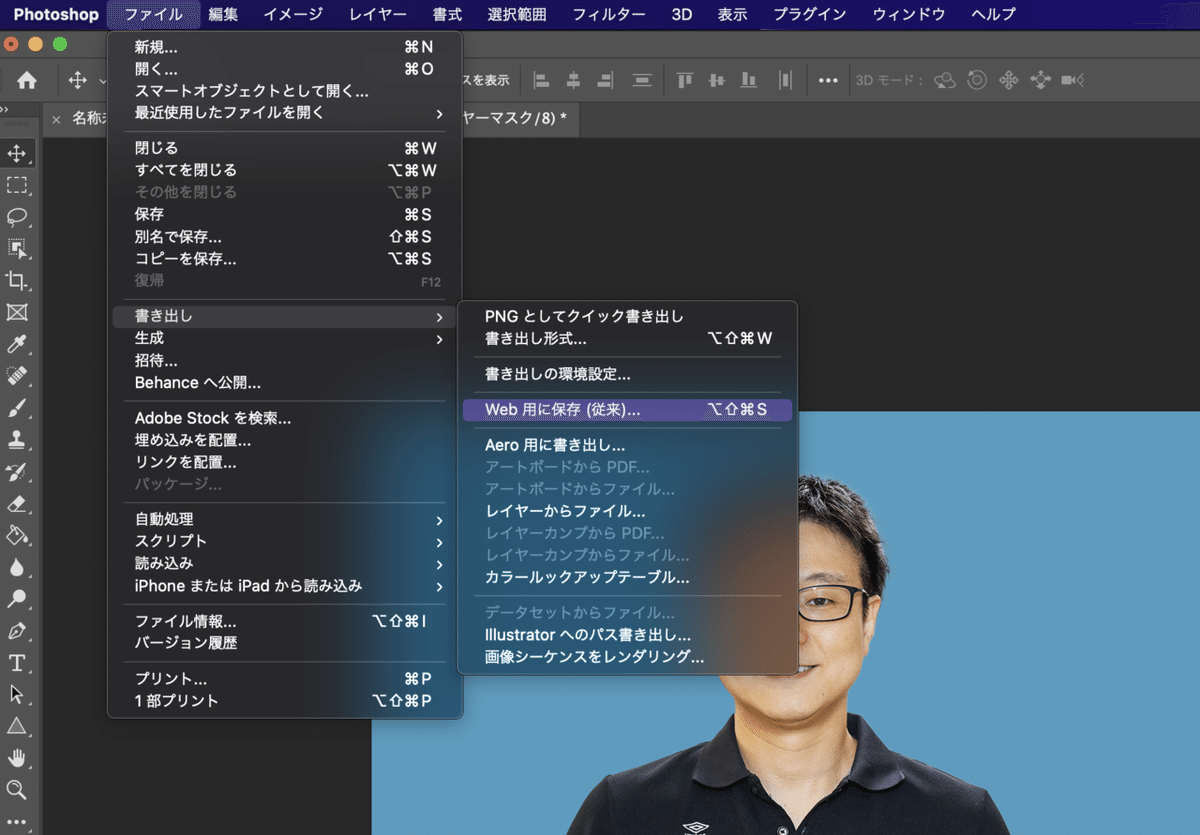The image size is (1200, 835).
Task: Select the Hand tool
Action: pyautogui.click(x=17, y=758)
